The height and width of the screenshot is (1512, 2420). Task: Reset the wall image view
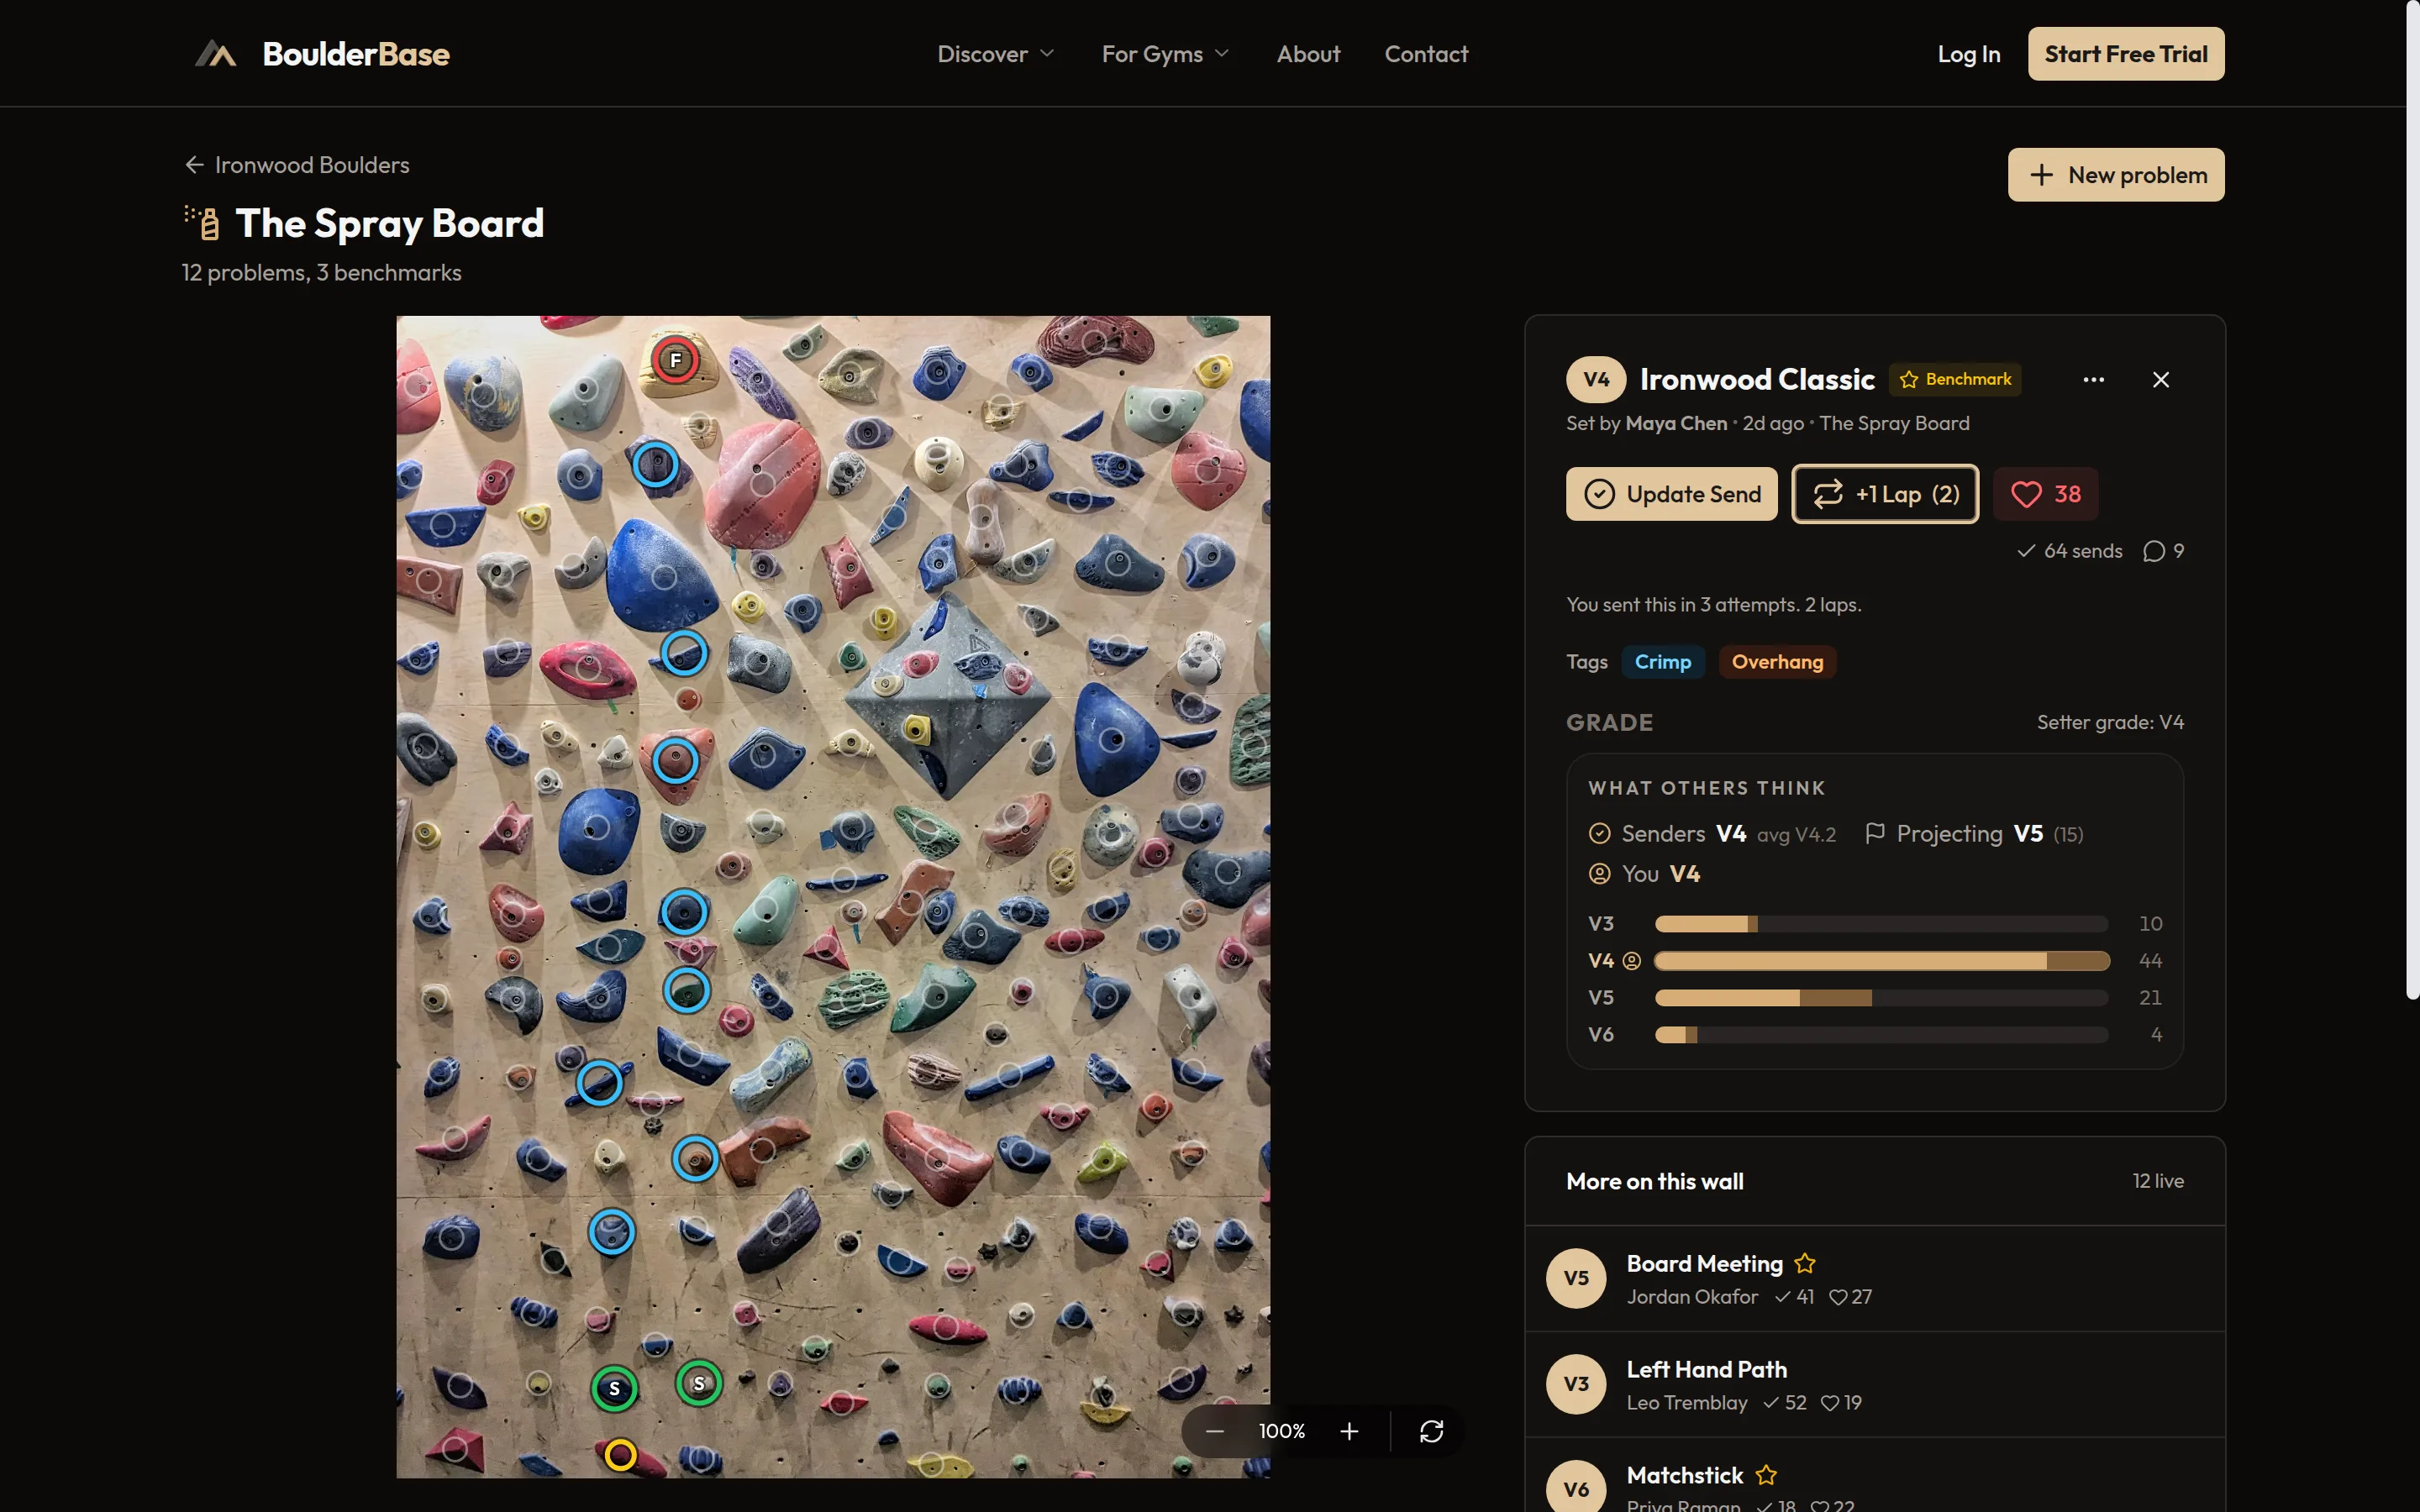click(x=1431, y=1431)
